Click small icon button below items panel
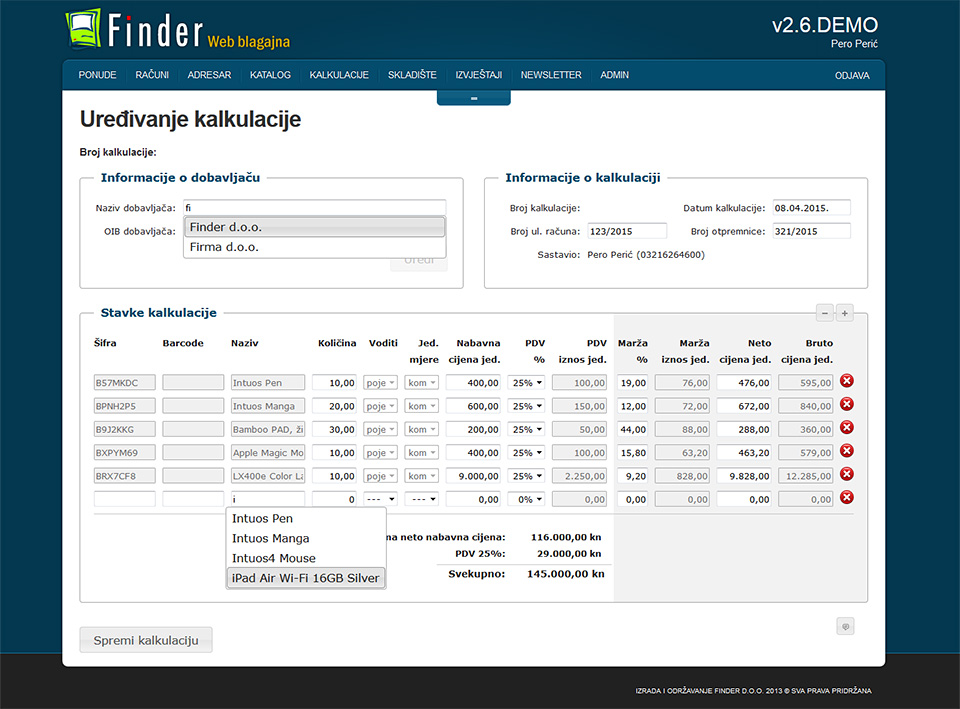This screenshot has height=709, width=960. pyautogui.click(x=845, y=627)
